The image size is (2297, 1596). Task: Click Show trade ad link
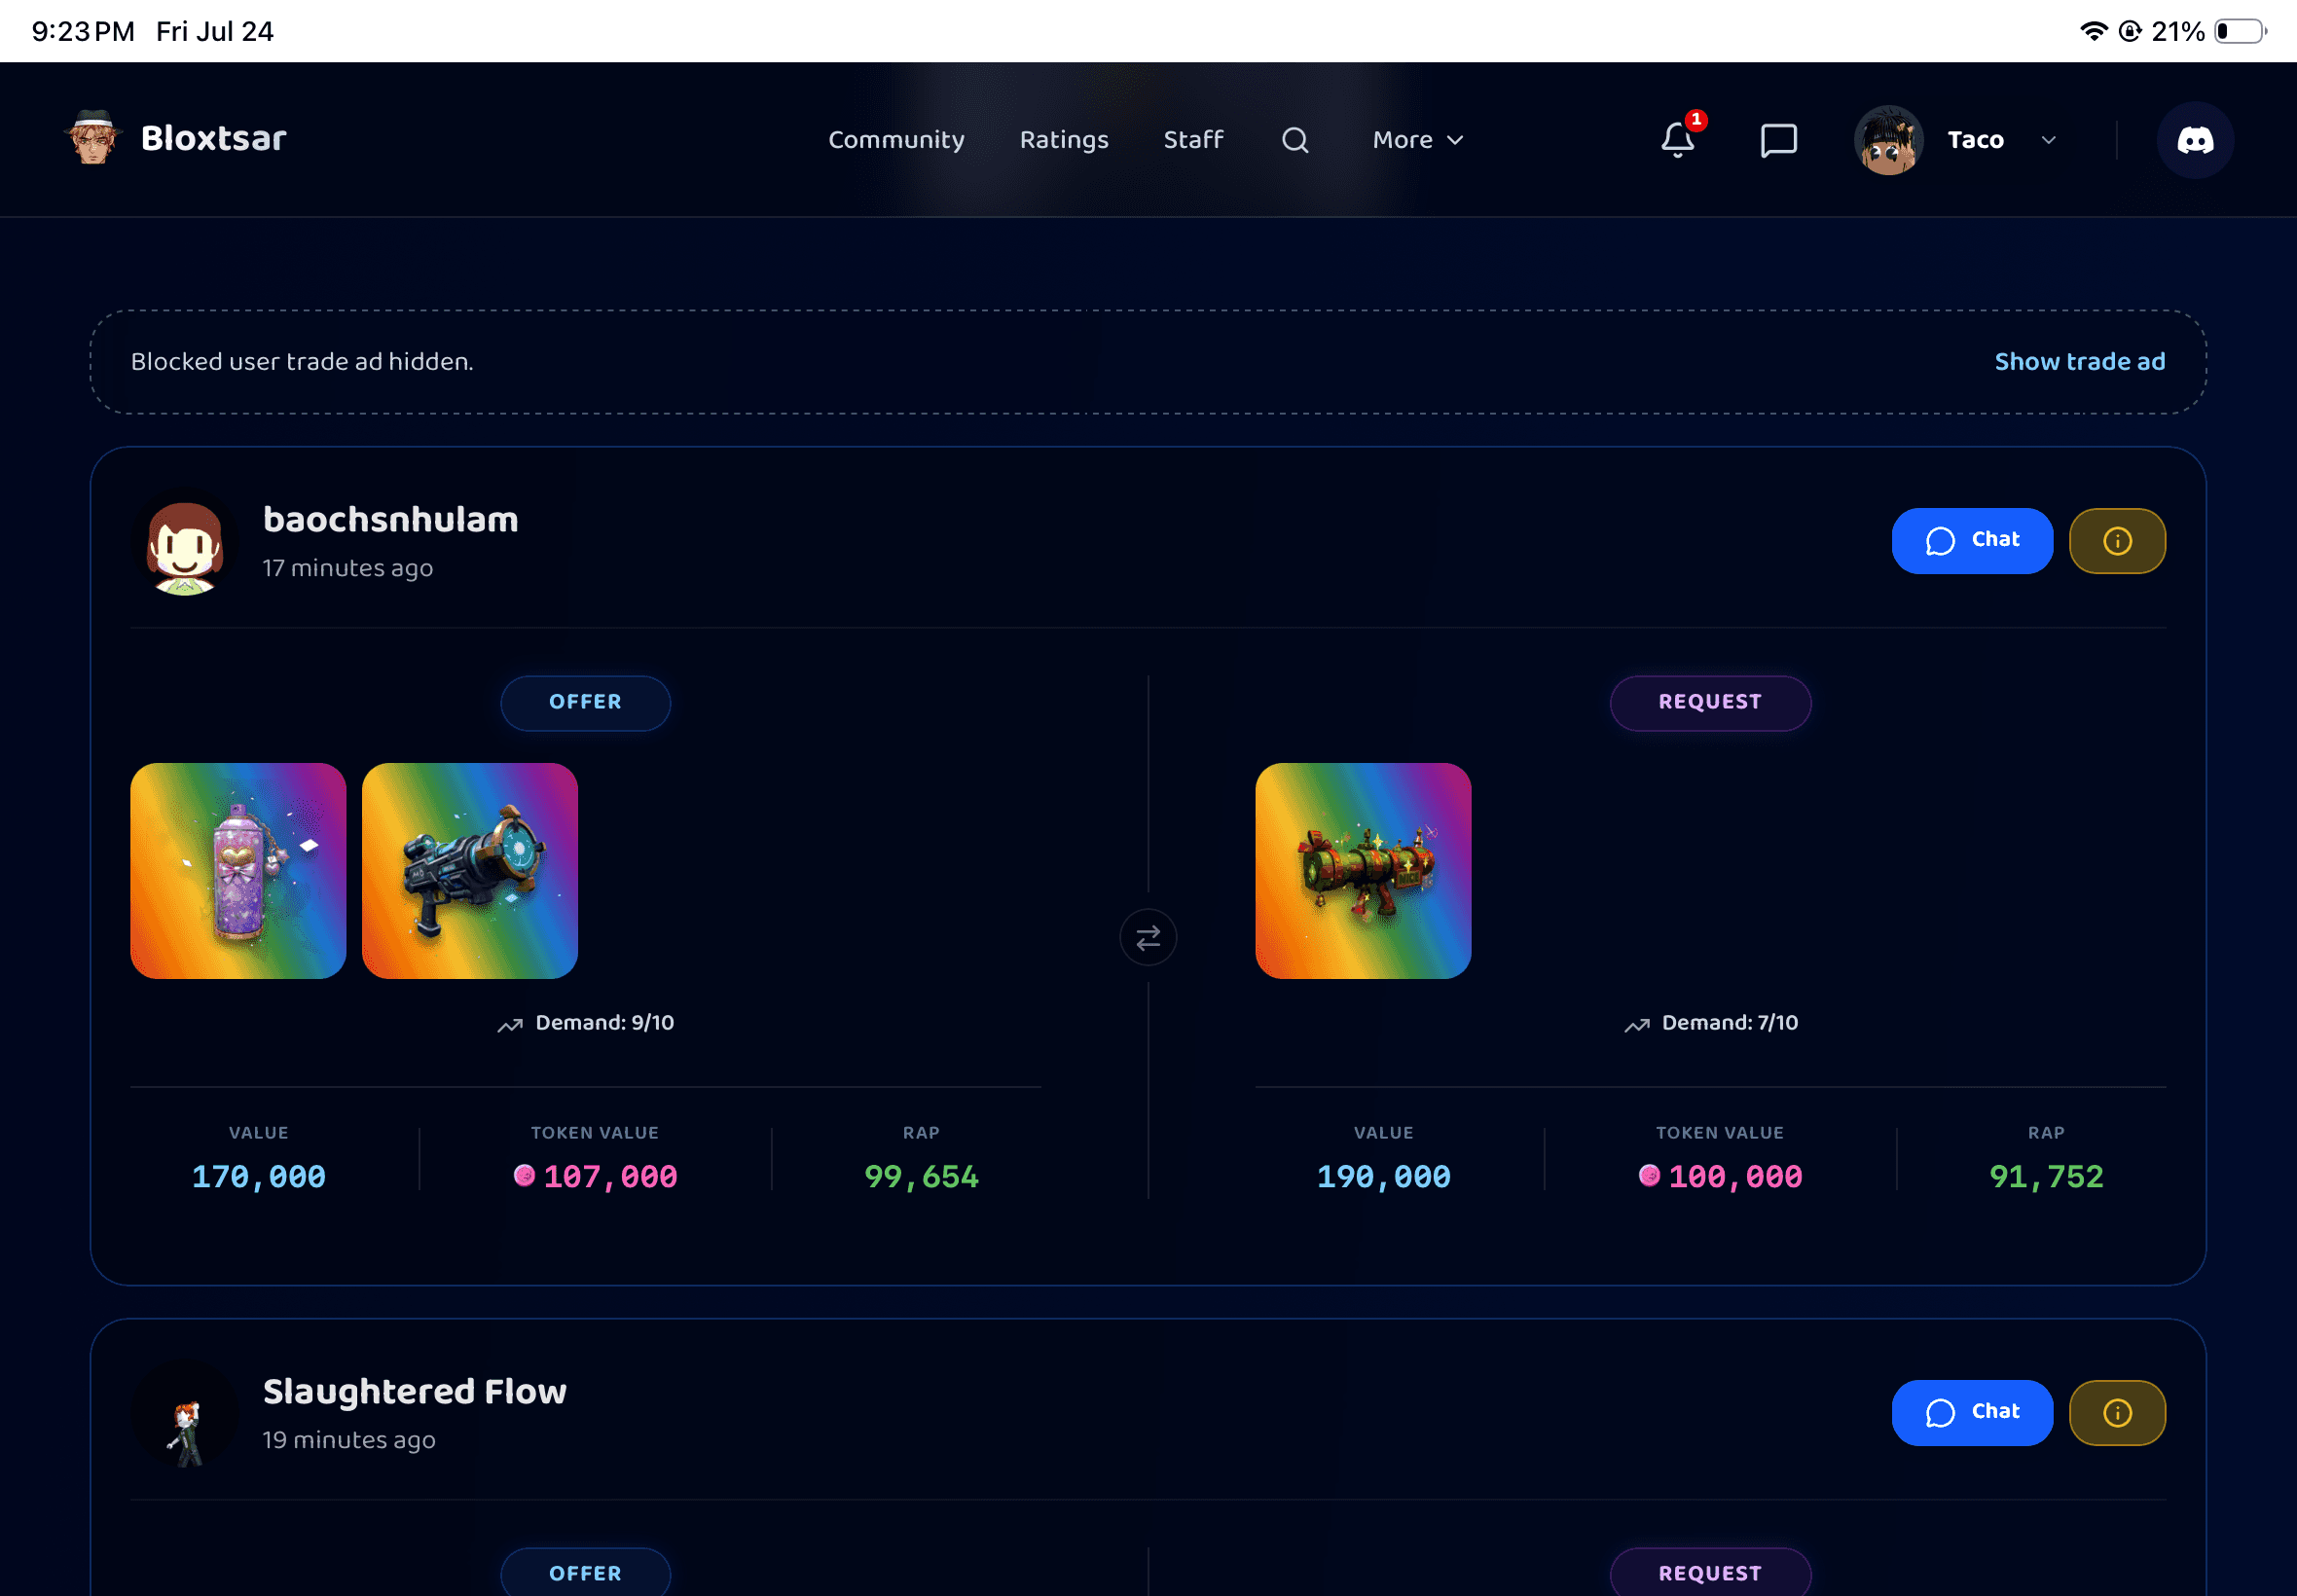click(x=2080, y=361)
